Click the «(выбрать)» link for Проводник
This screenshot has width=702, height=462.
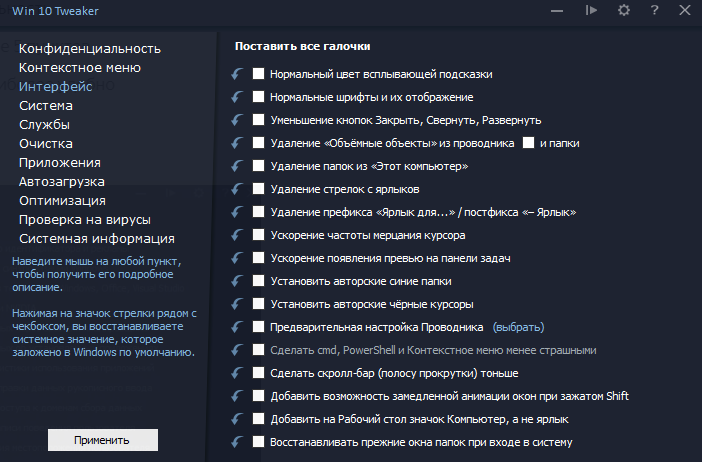(518, 327)
